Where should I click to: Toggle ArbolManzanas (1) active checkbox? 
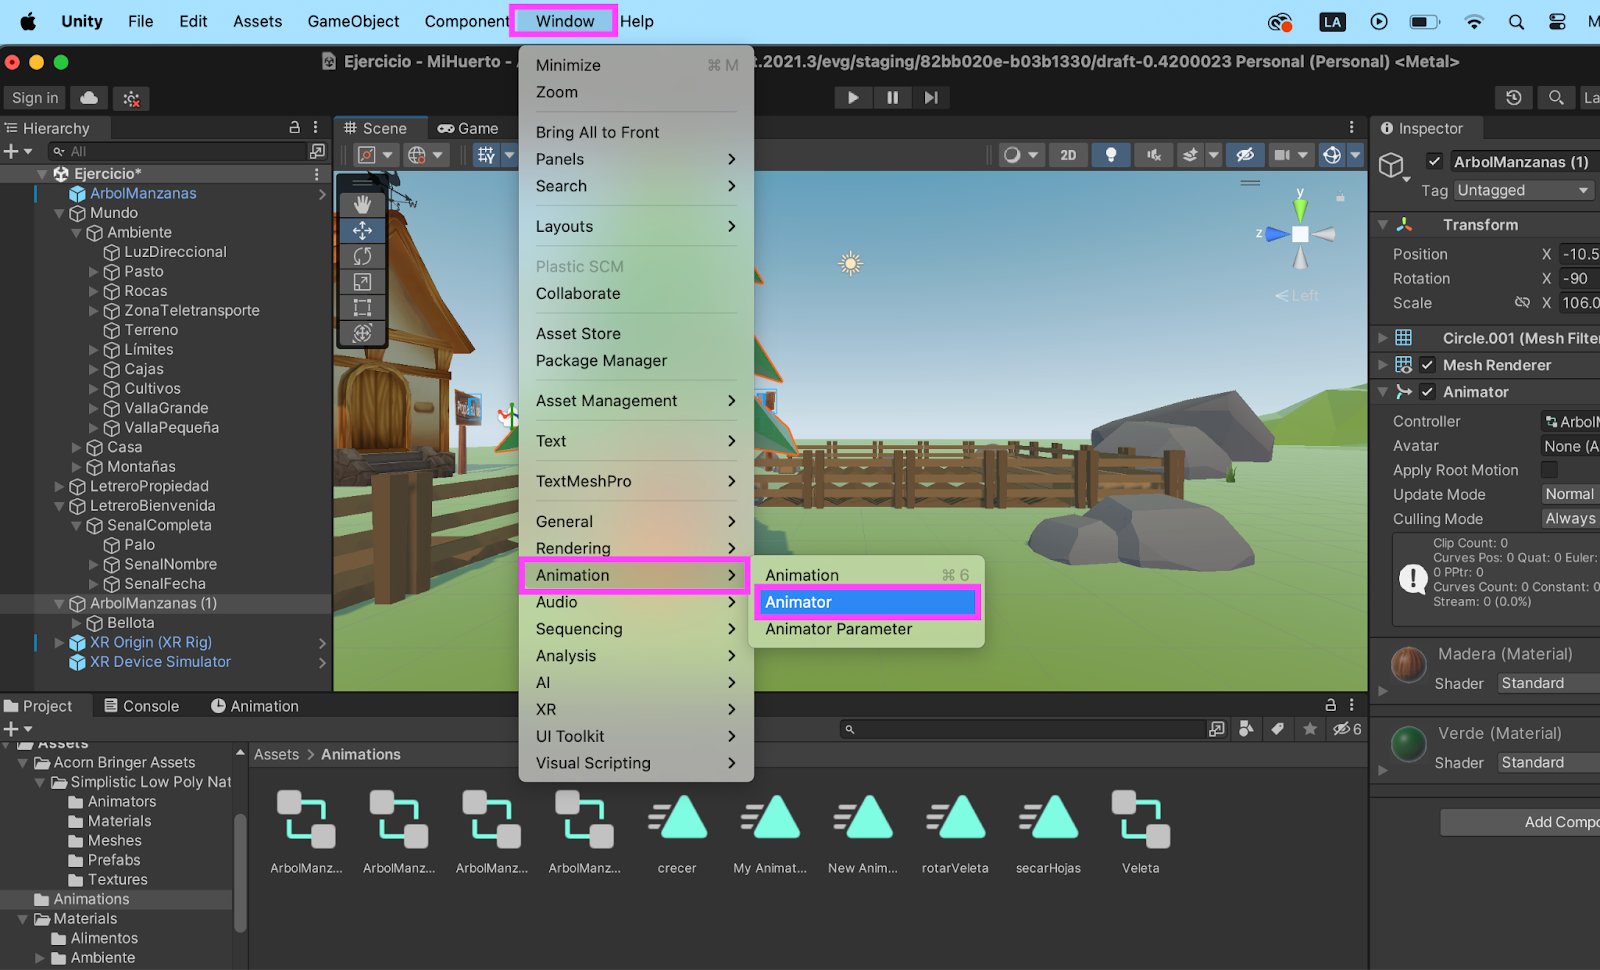1434,161
